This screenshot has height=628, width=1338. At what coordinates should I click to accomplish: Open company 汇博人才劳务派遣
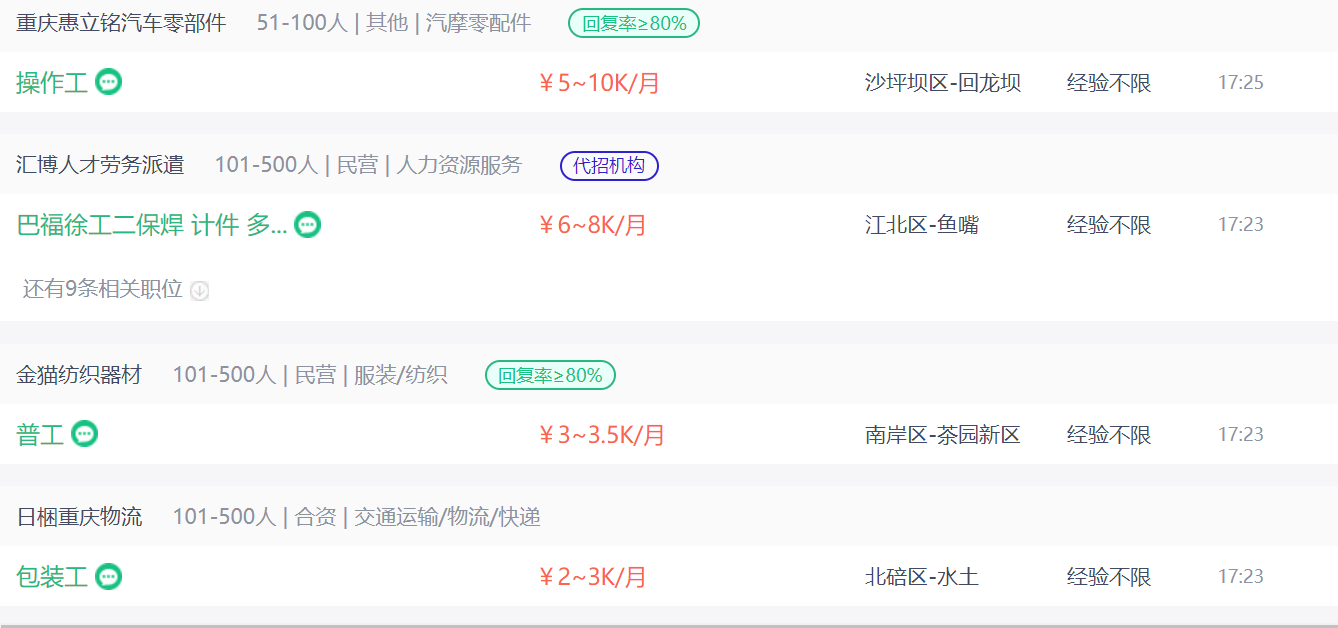pos(100,165)
